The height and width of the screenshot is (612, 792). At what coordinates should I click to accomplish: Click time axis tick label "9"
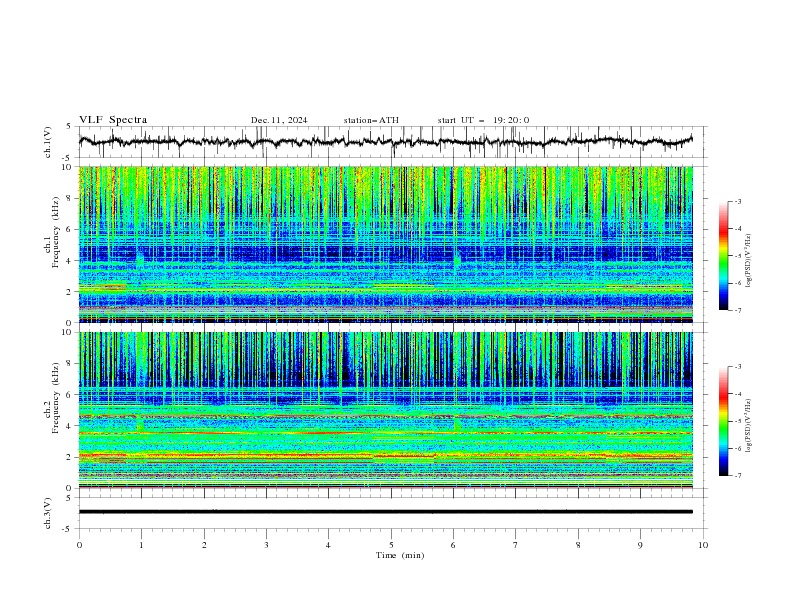[640, 545]
